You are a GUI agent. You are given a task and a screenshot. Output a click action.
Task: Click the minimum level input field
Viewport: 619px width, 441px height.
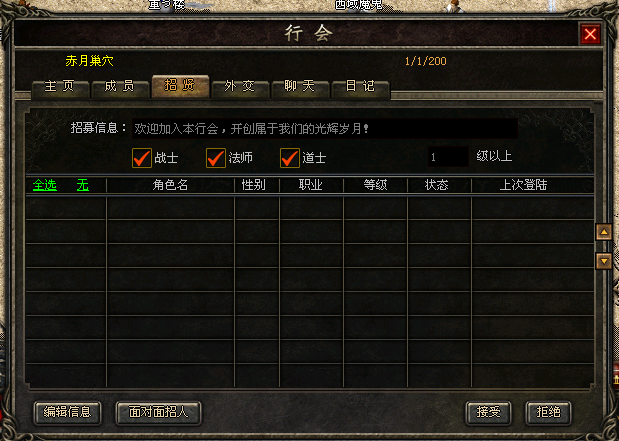(448, 157)
